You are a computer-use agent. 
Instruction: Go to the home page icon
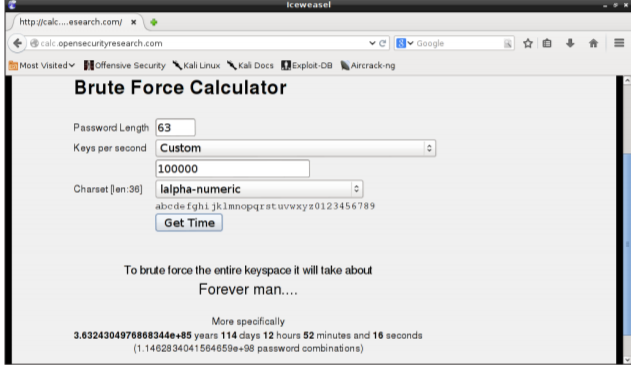click(x=593, y=43)
